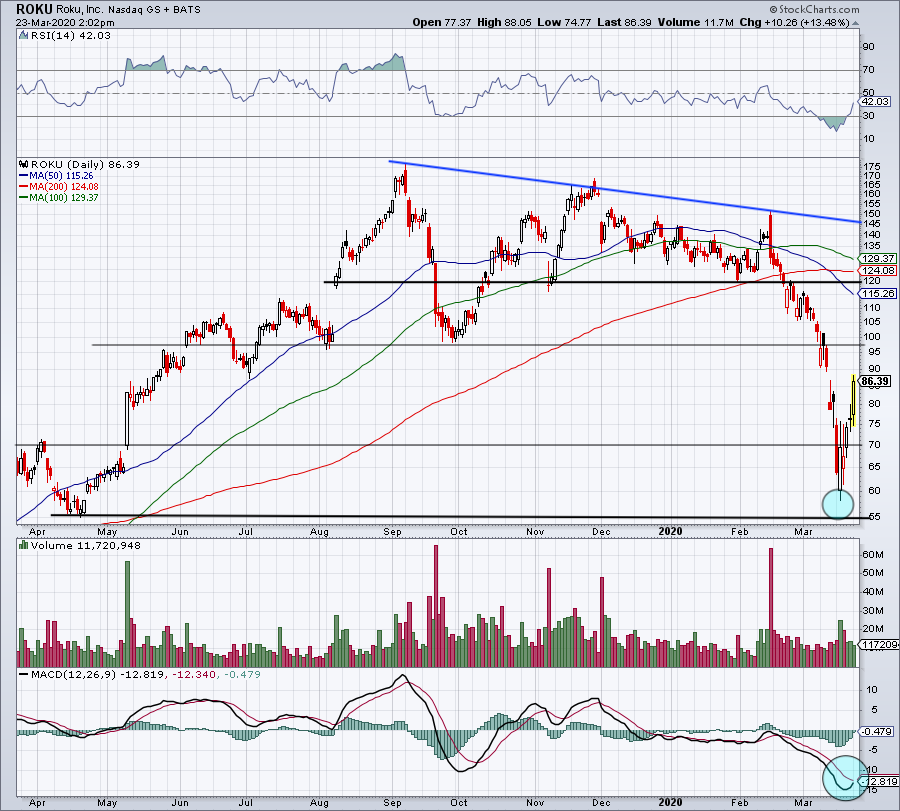The image size is (900, 811).
Task: Click the 124.08 price tag on right axis
Action: 878,270
